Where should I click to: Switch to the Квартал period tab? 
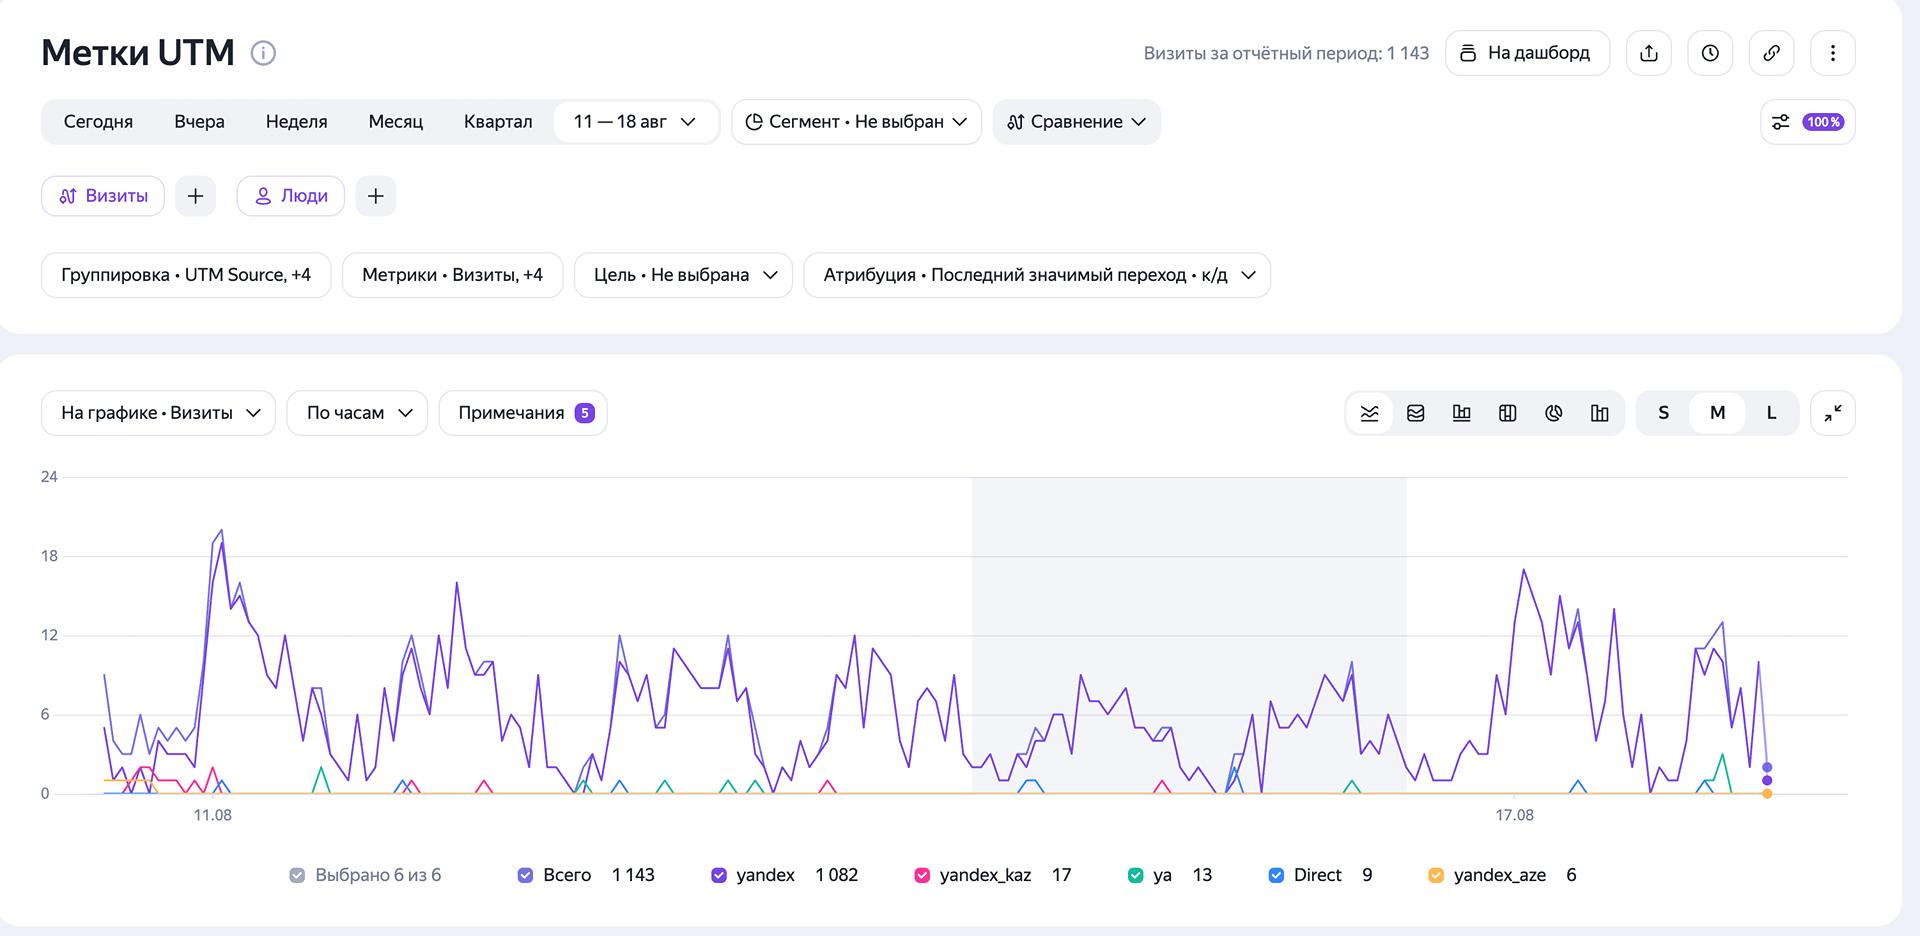coord(498,122)
